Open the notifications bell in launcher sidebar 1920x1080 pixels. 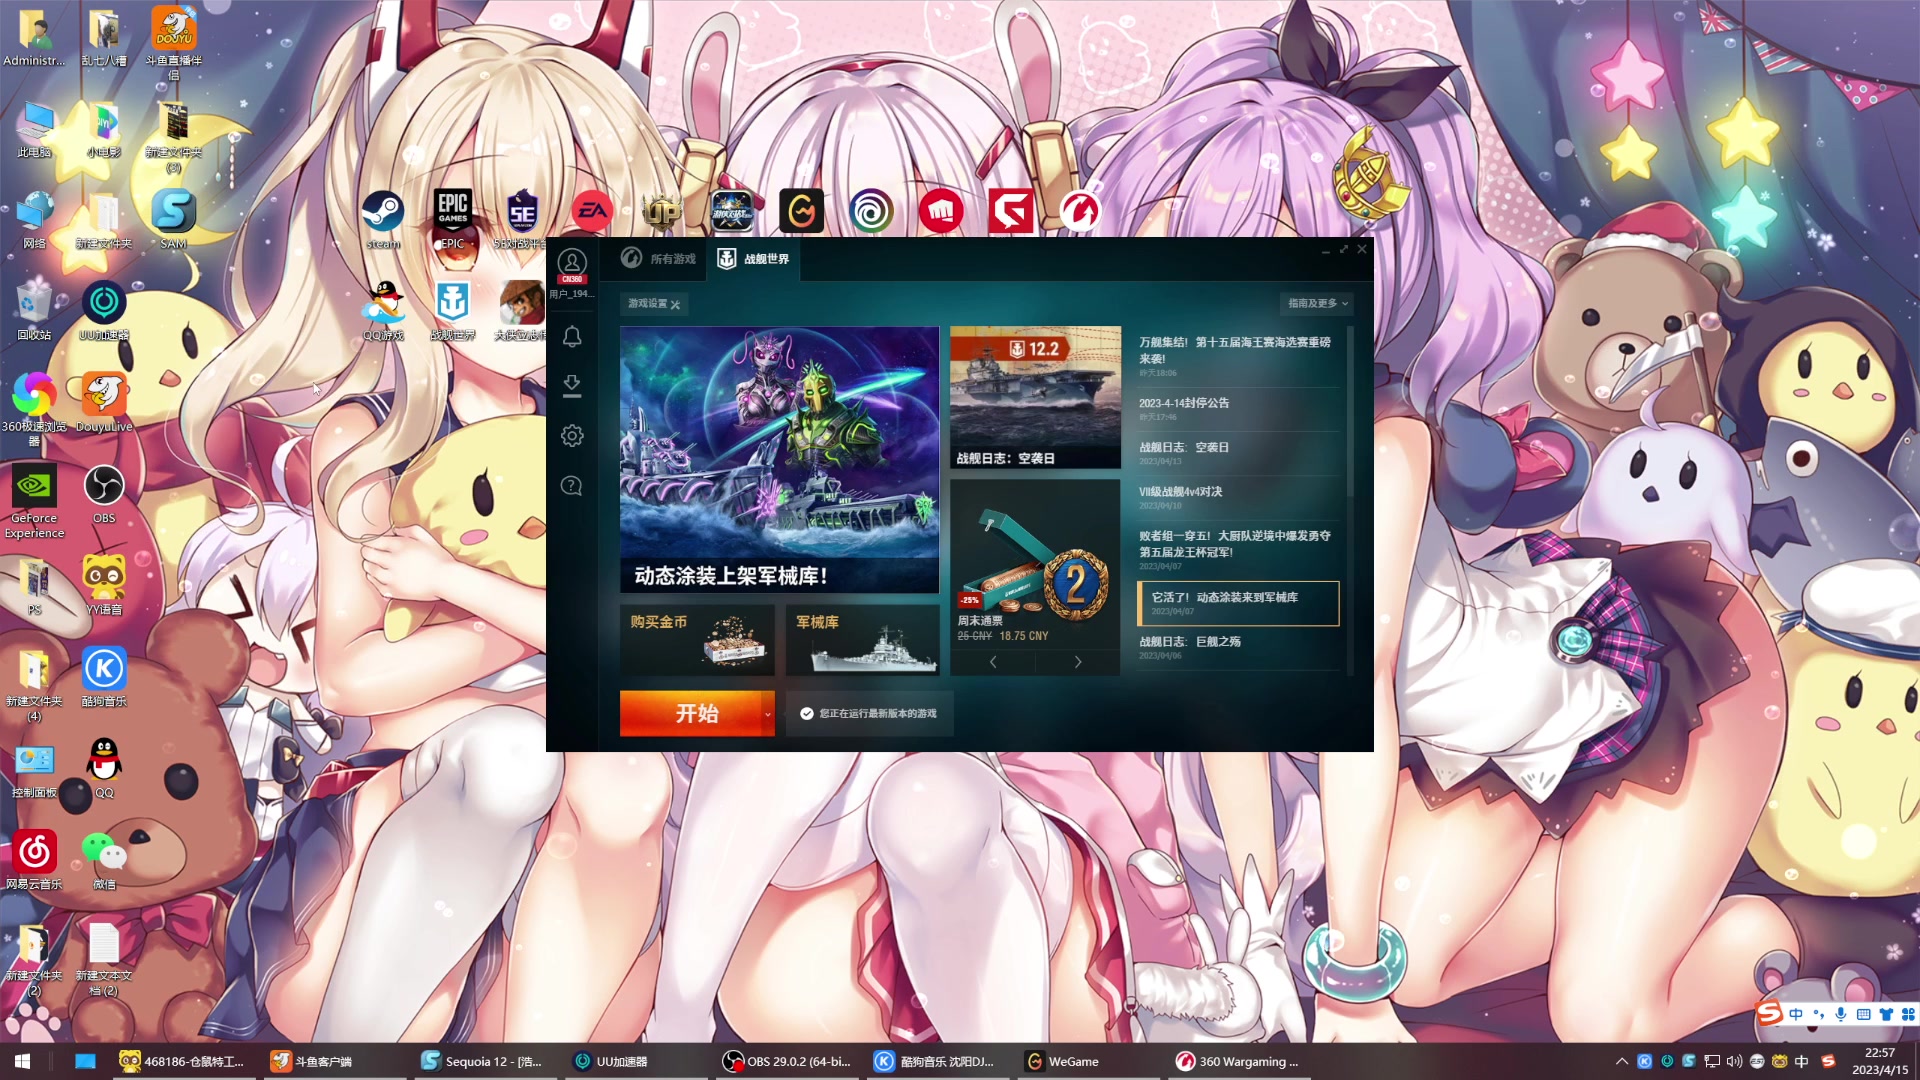[572, 337]
